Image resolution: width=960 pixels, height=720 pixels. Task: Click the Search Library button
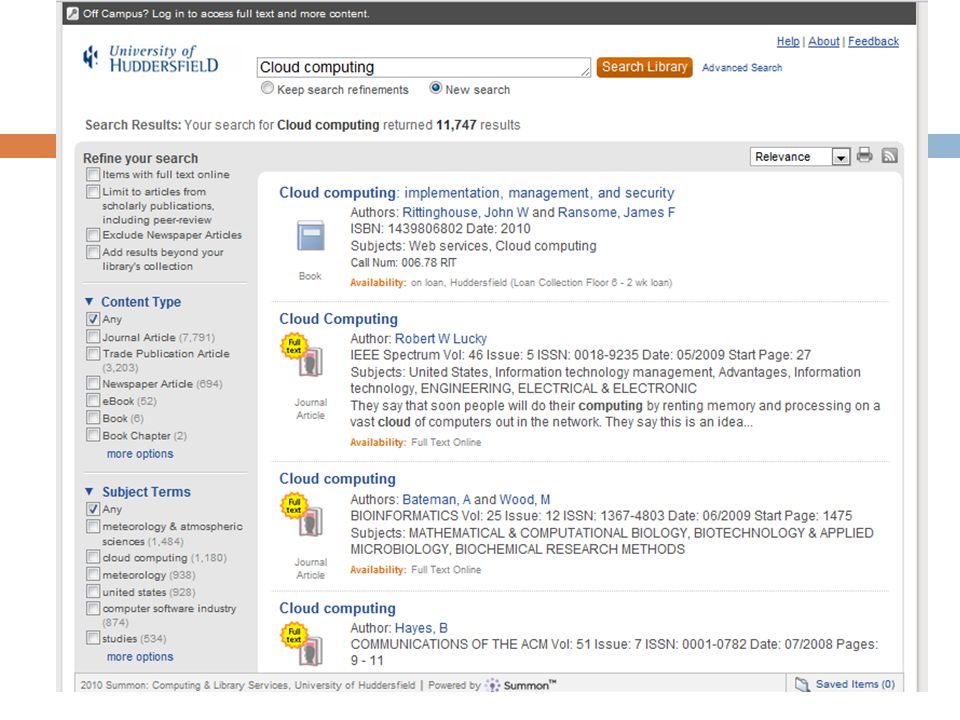pyautogui.click(x=644, y=67)
